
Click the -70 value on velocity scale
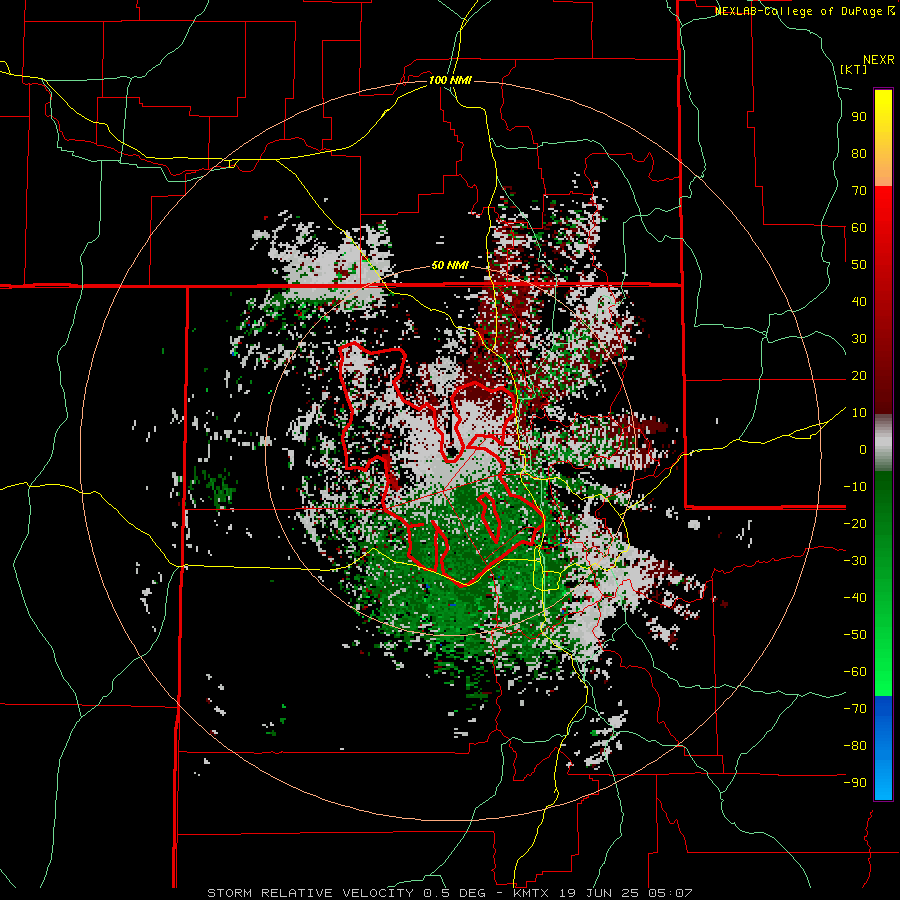point(855,709)
